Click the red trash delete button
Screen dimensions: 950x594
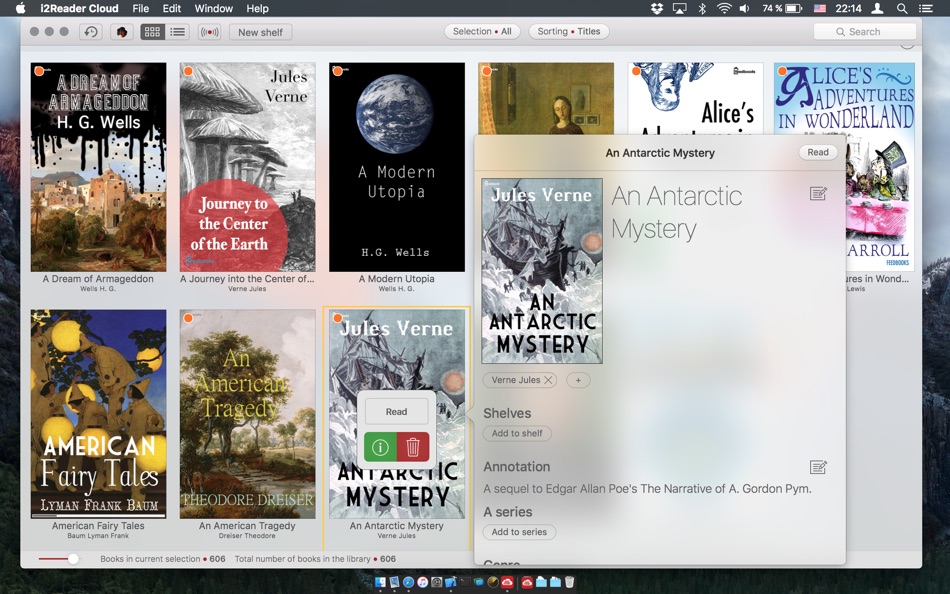pos(413,447)
